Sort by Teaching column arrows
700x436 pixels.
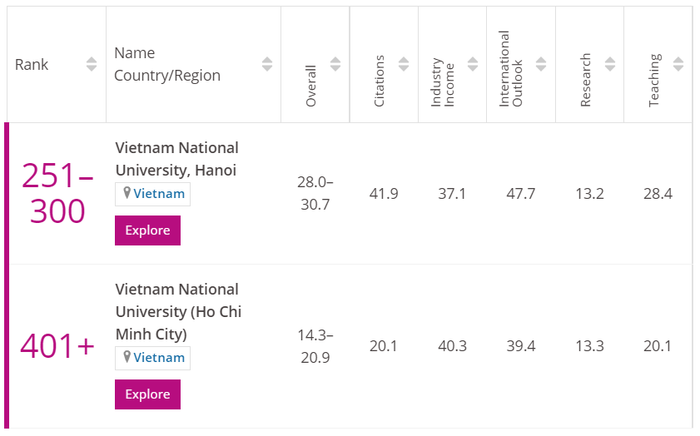pyautogui.click(x=677, y=64)
